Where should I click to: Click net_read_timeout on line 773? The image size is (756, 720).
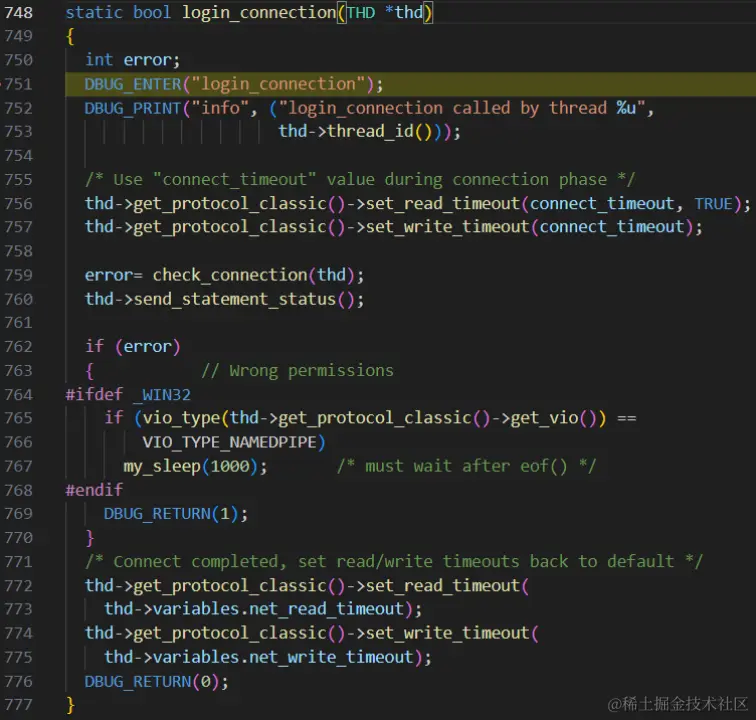point(326,609)
